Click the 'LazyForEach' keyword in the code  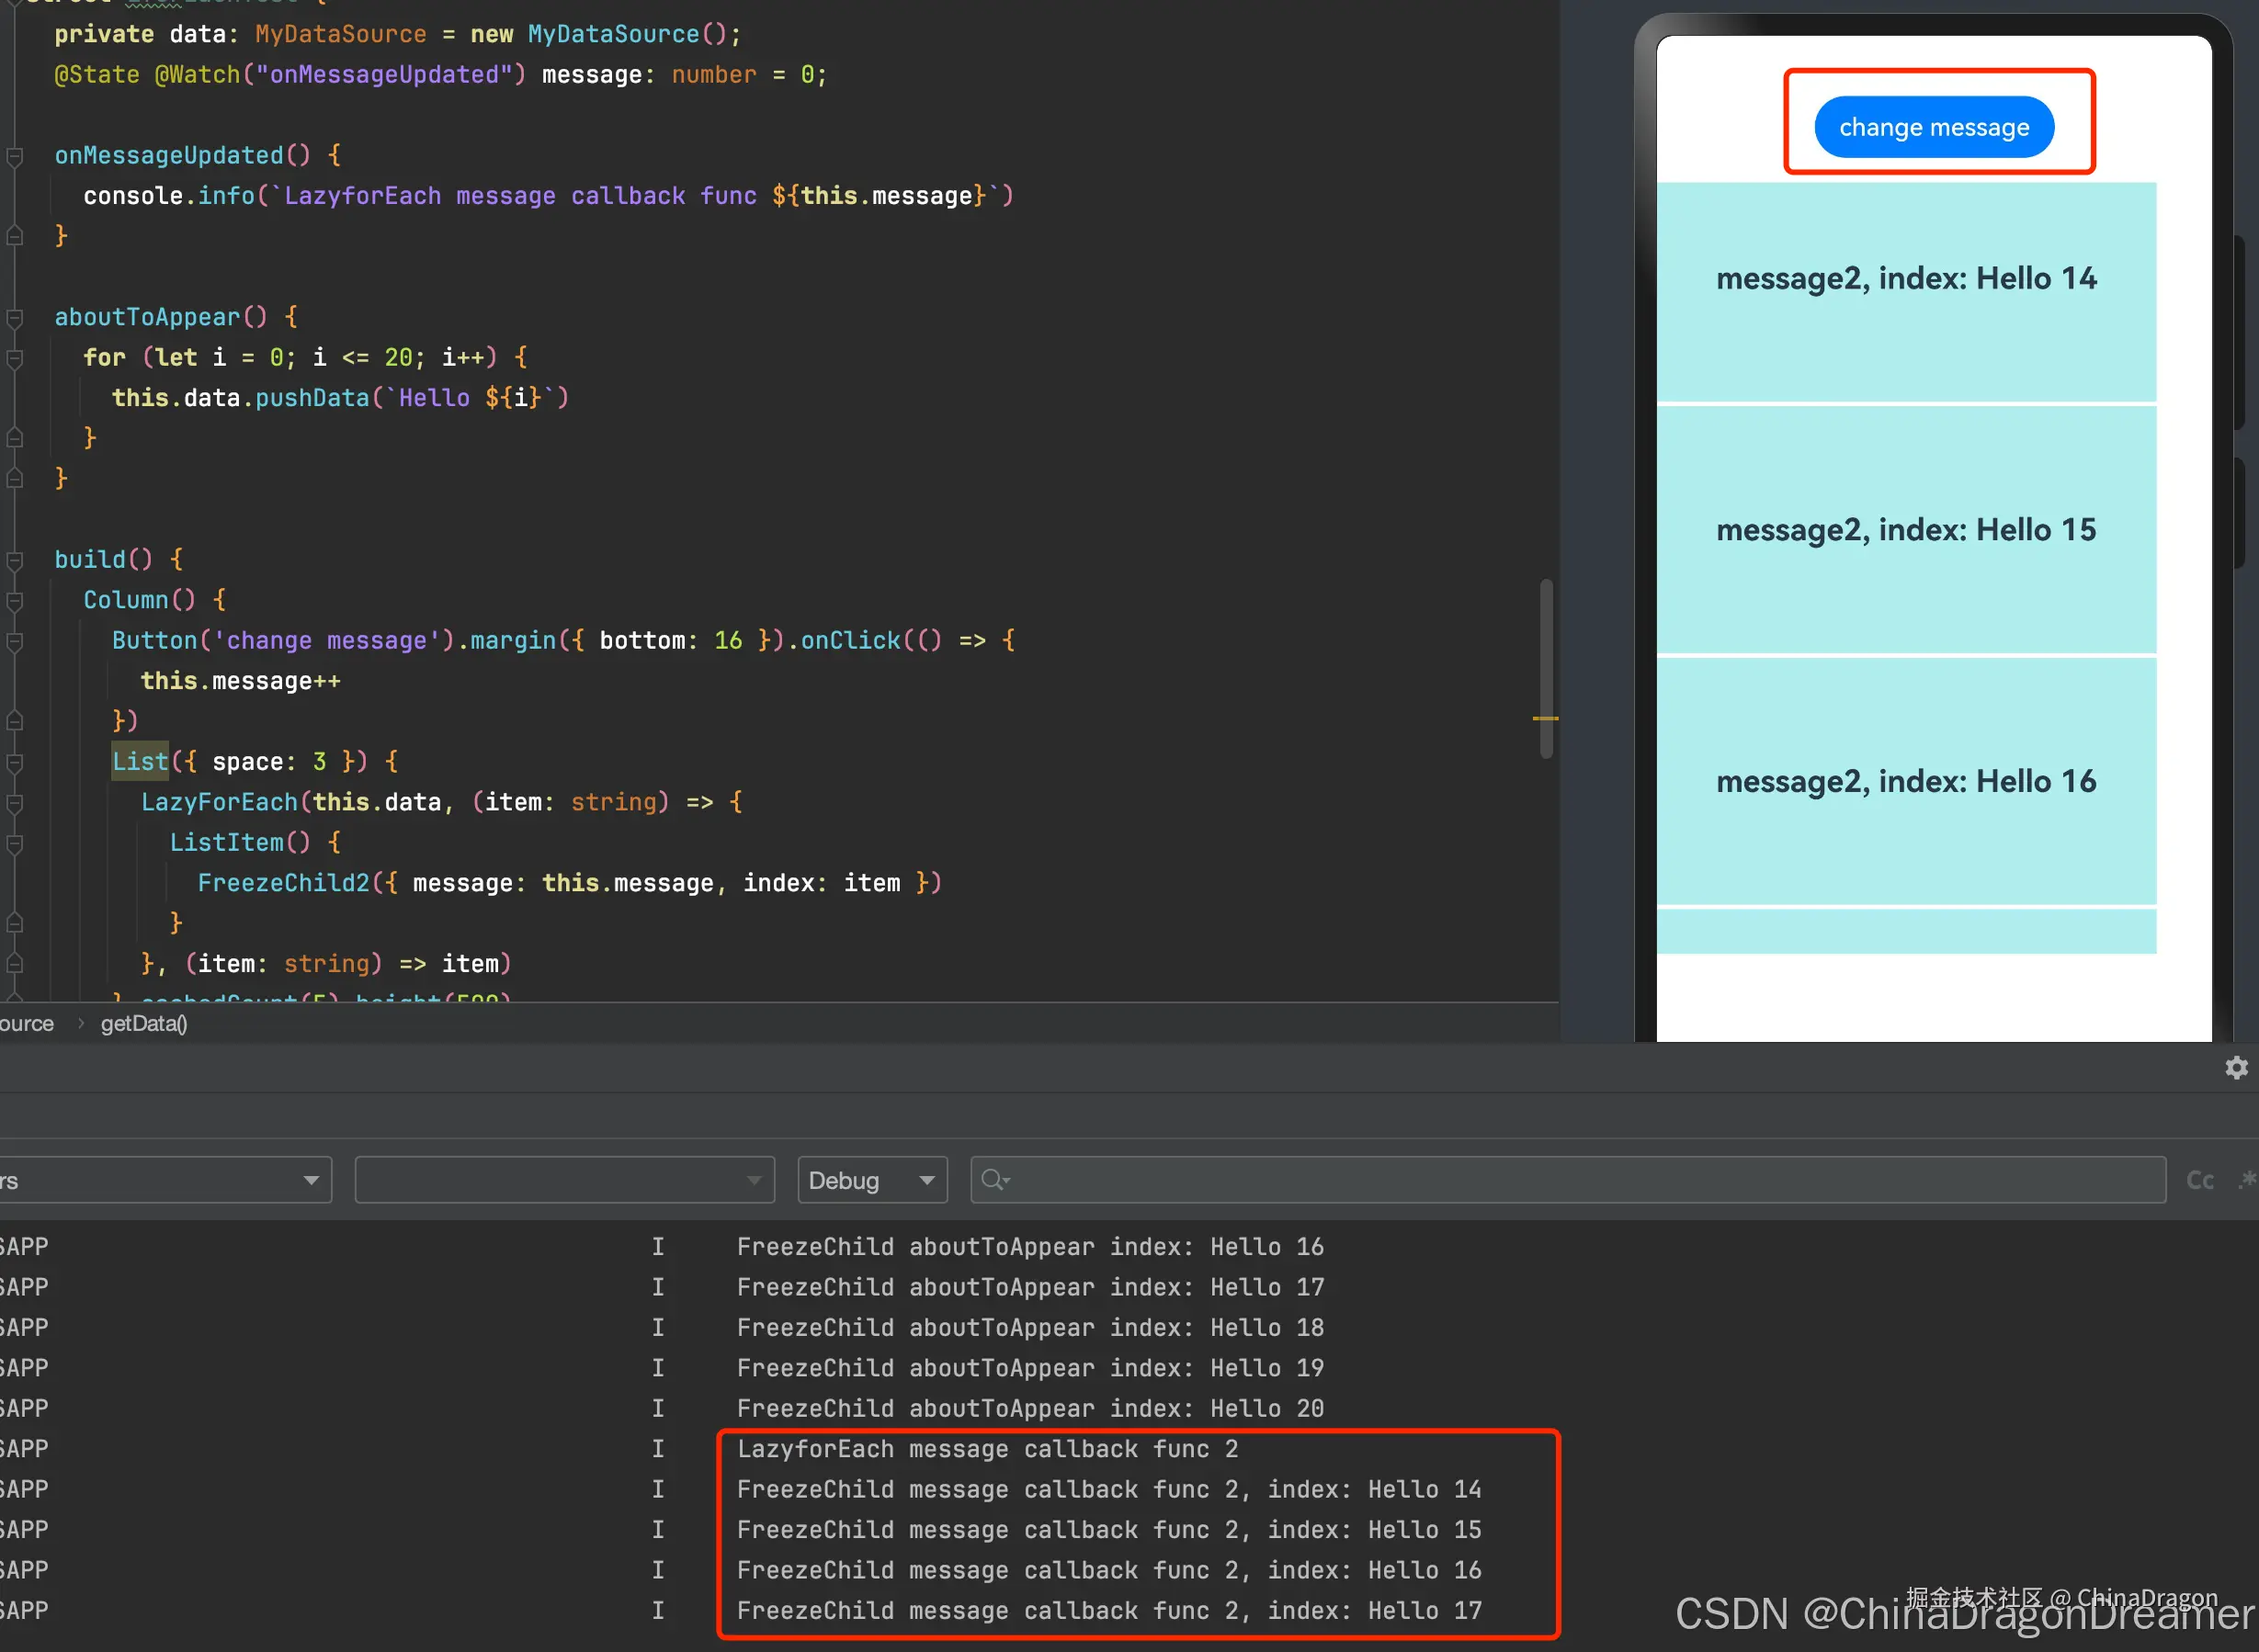coord(219,802)
